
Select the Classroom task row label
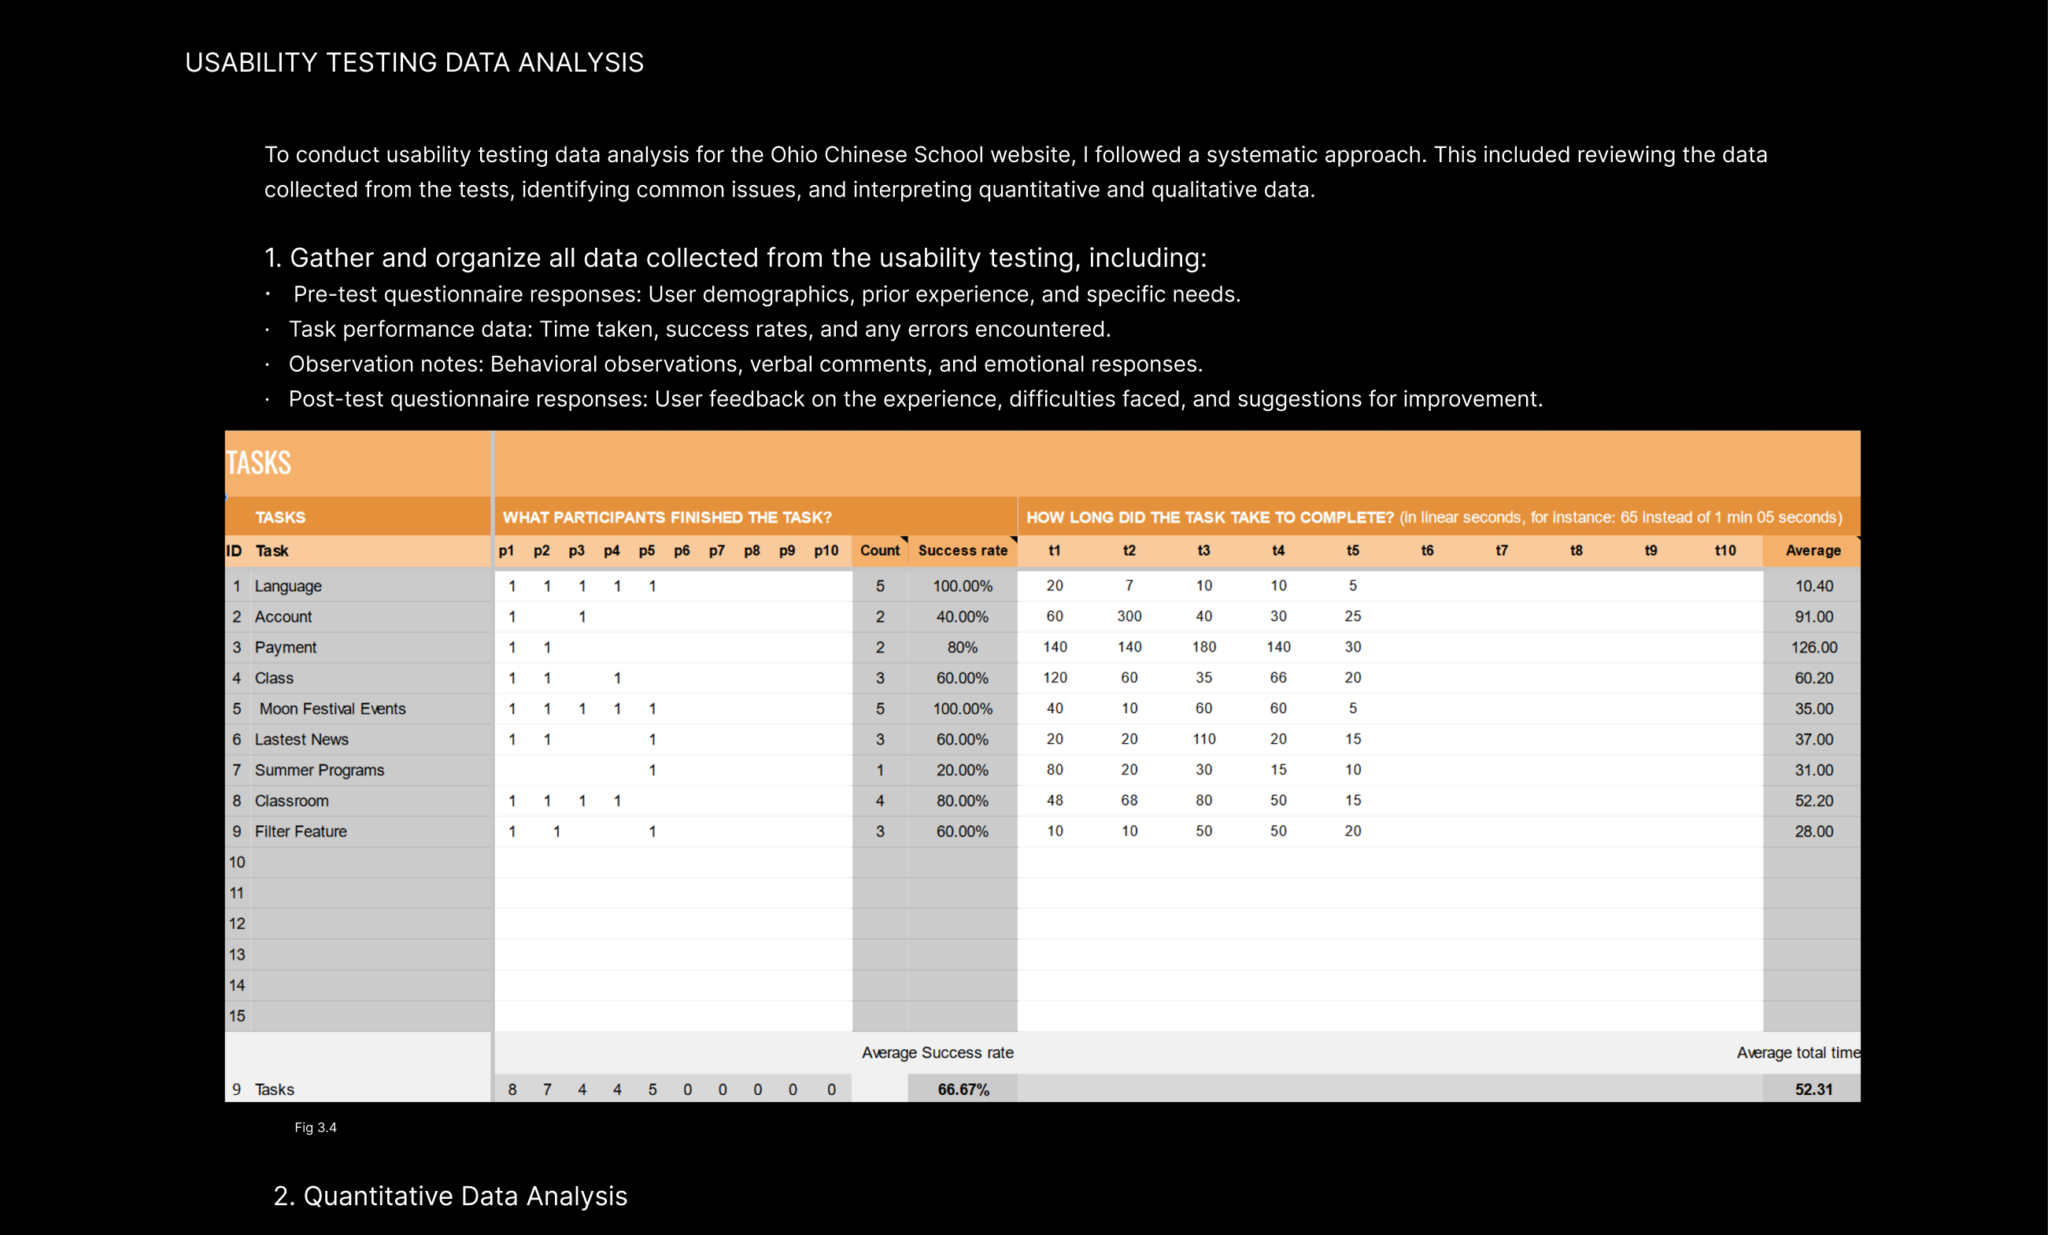[291, 801]
